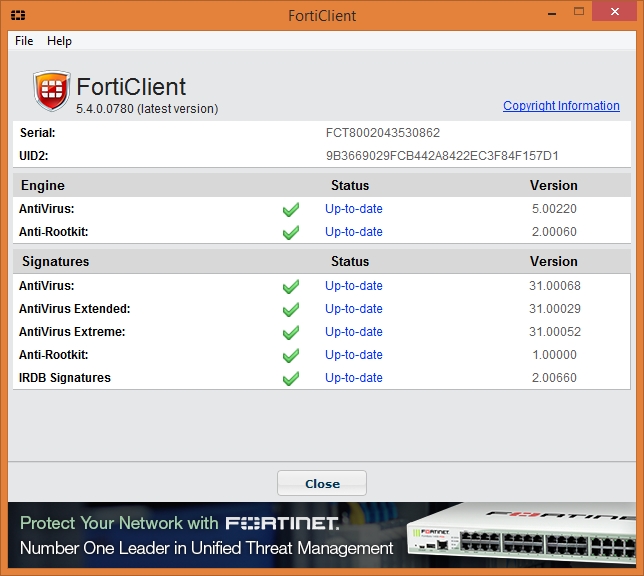Click AntiVirus signature version 31.00068
Screen dimensions: 644x576
[x=554, y=286]
